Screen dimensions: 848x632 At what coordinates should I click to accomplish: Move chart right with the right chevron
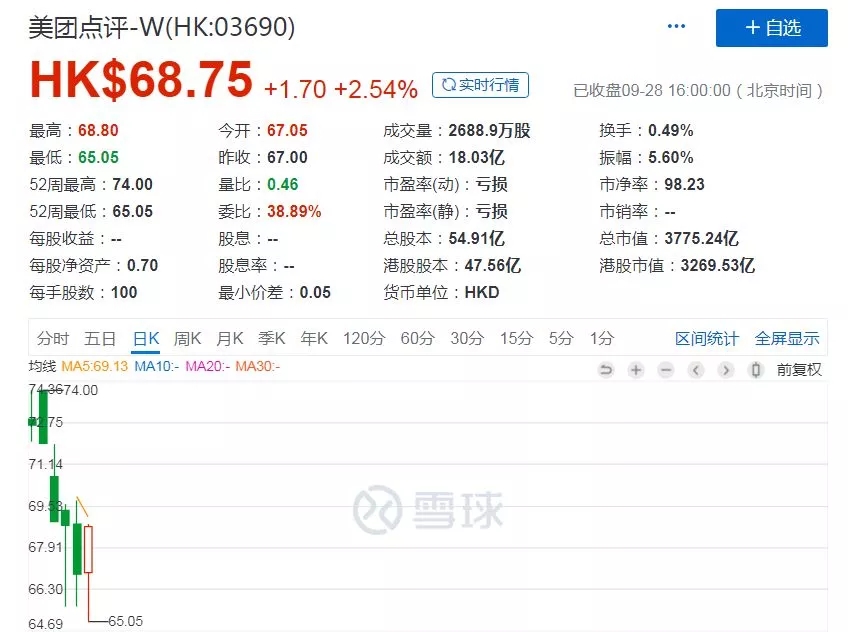click(726, 370)
